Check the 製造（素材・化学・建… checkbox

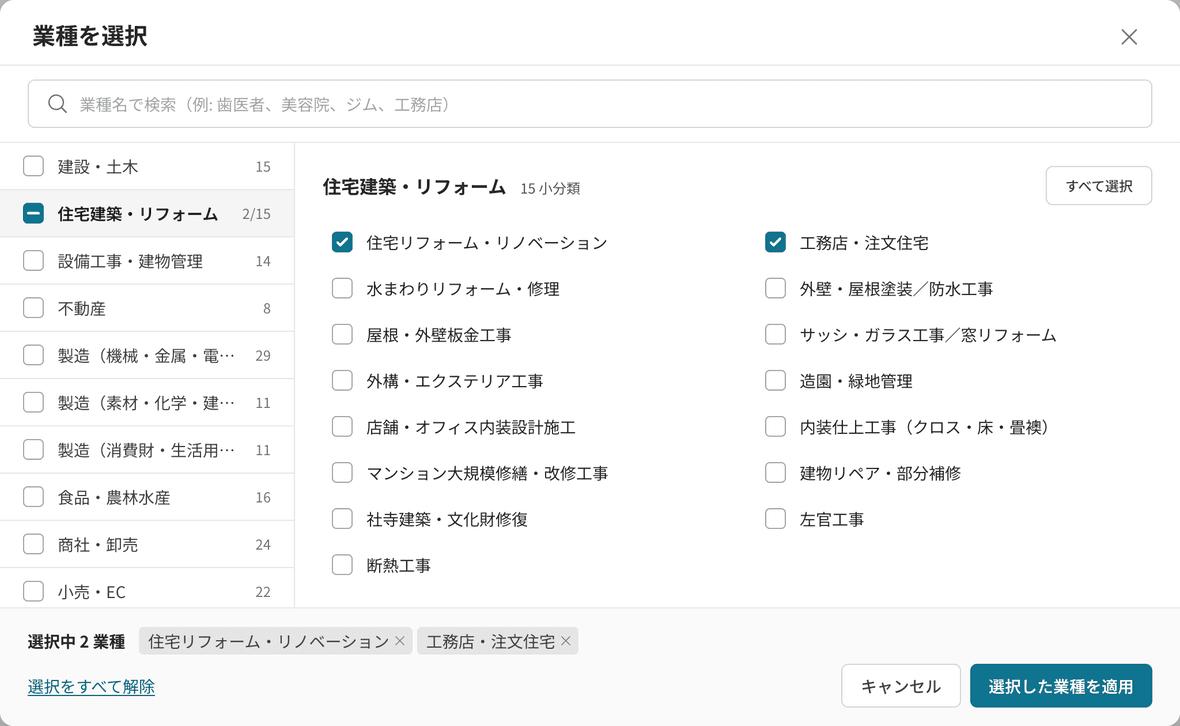click(33, 402)
